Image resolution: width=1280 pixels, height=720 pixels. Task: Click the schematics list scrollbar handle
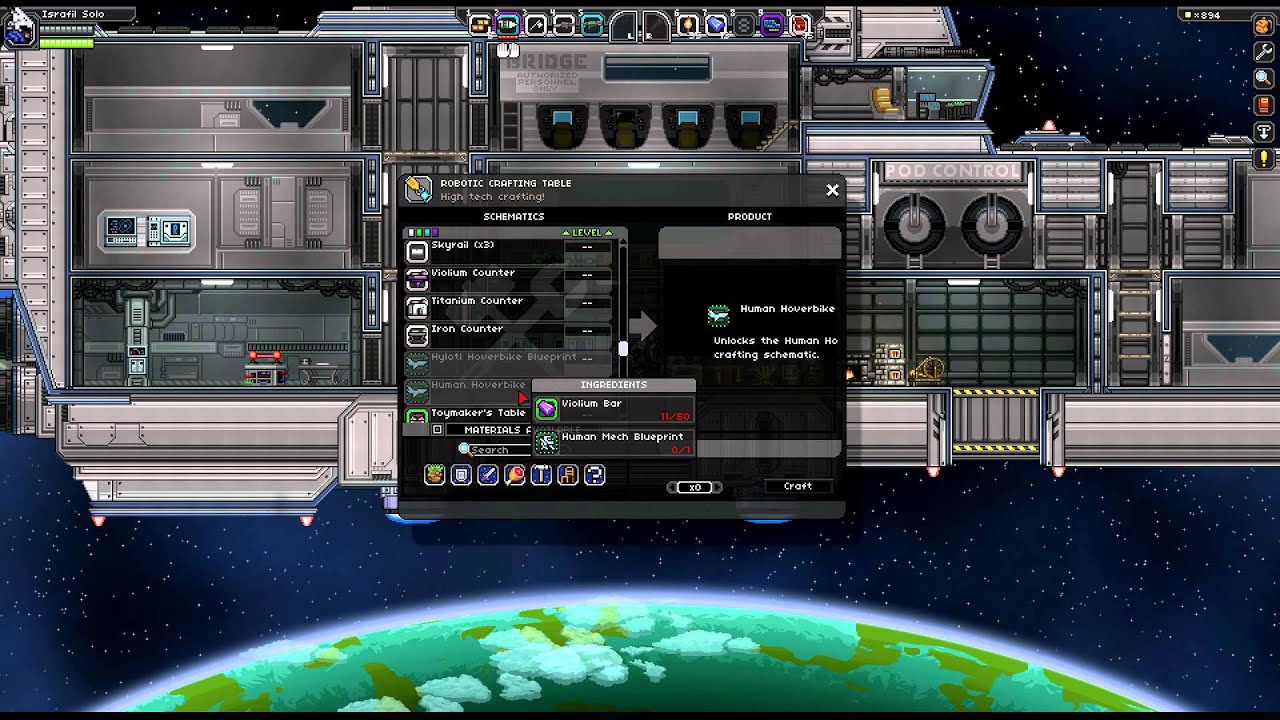click(623, 348)
